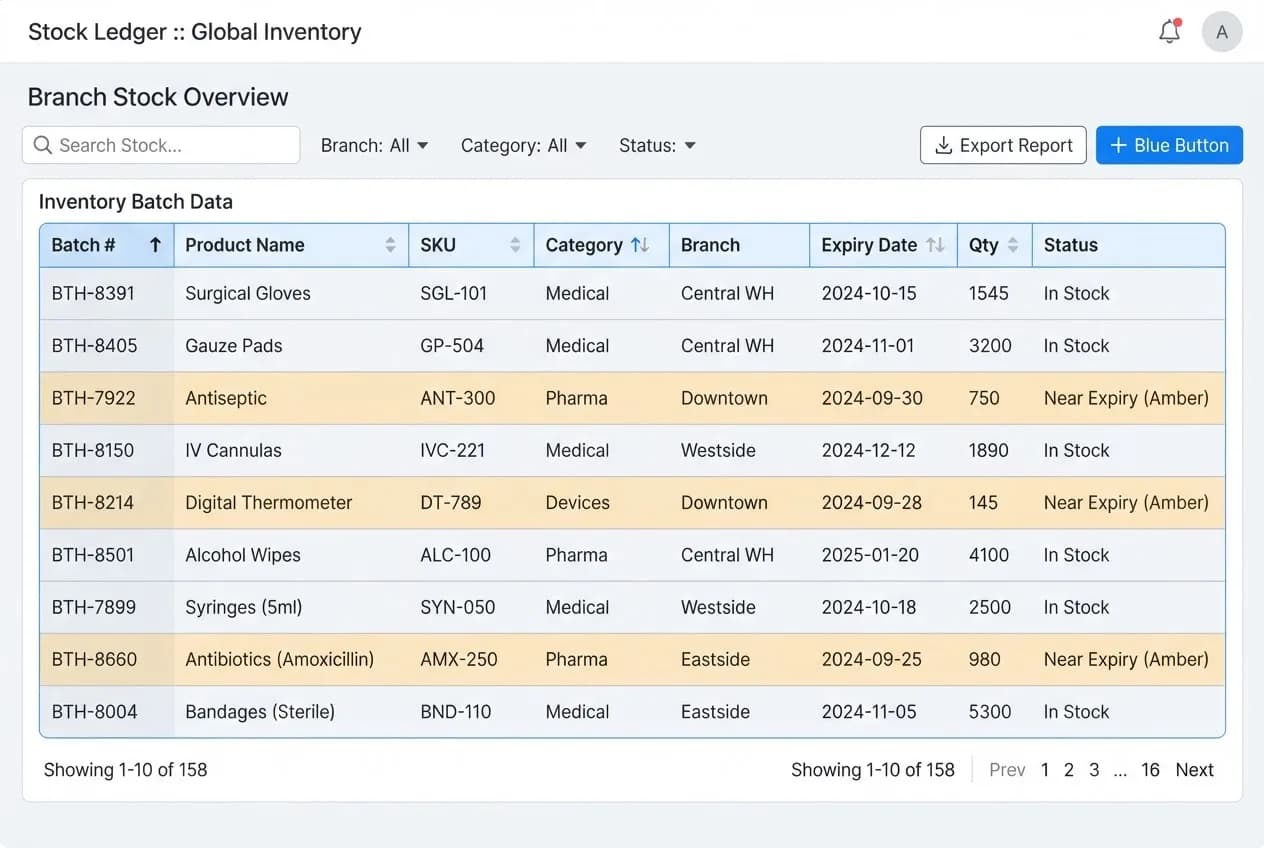The width and height of the screenshot is (1264, 848).
Task: Focus the Search Stock field
Action: 161,145
